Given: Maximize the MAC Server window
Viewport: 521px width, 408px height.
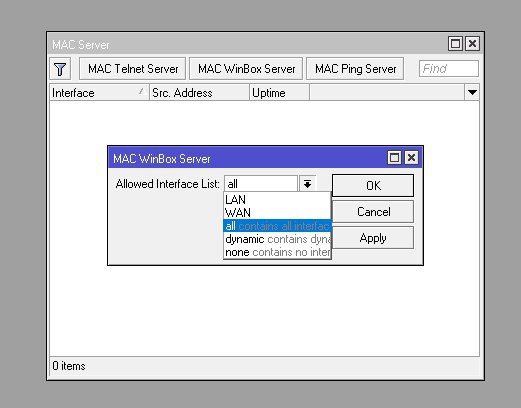Looking at the screenshot, I should click(x=455, y=44).
